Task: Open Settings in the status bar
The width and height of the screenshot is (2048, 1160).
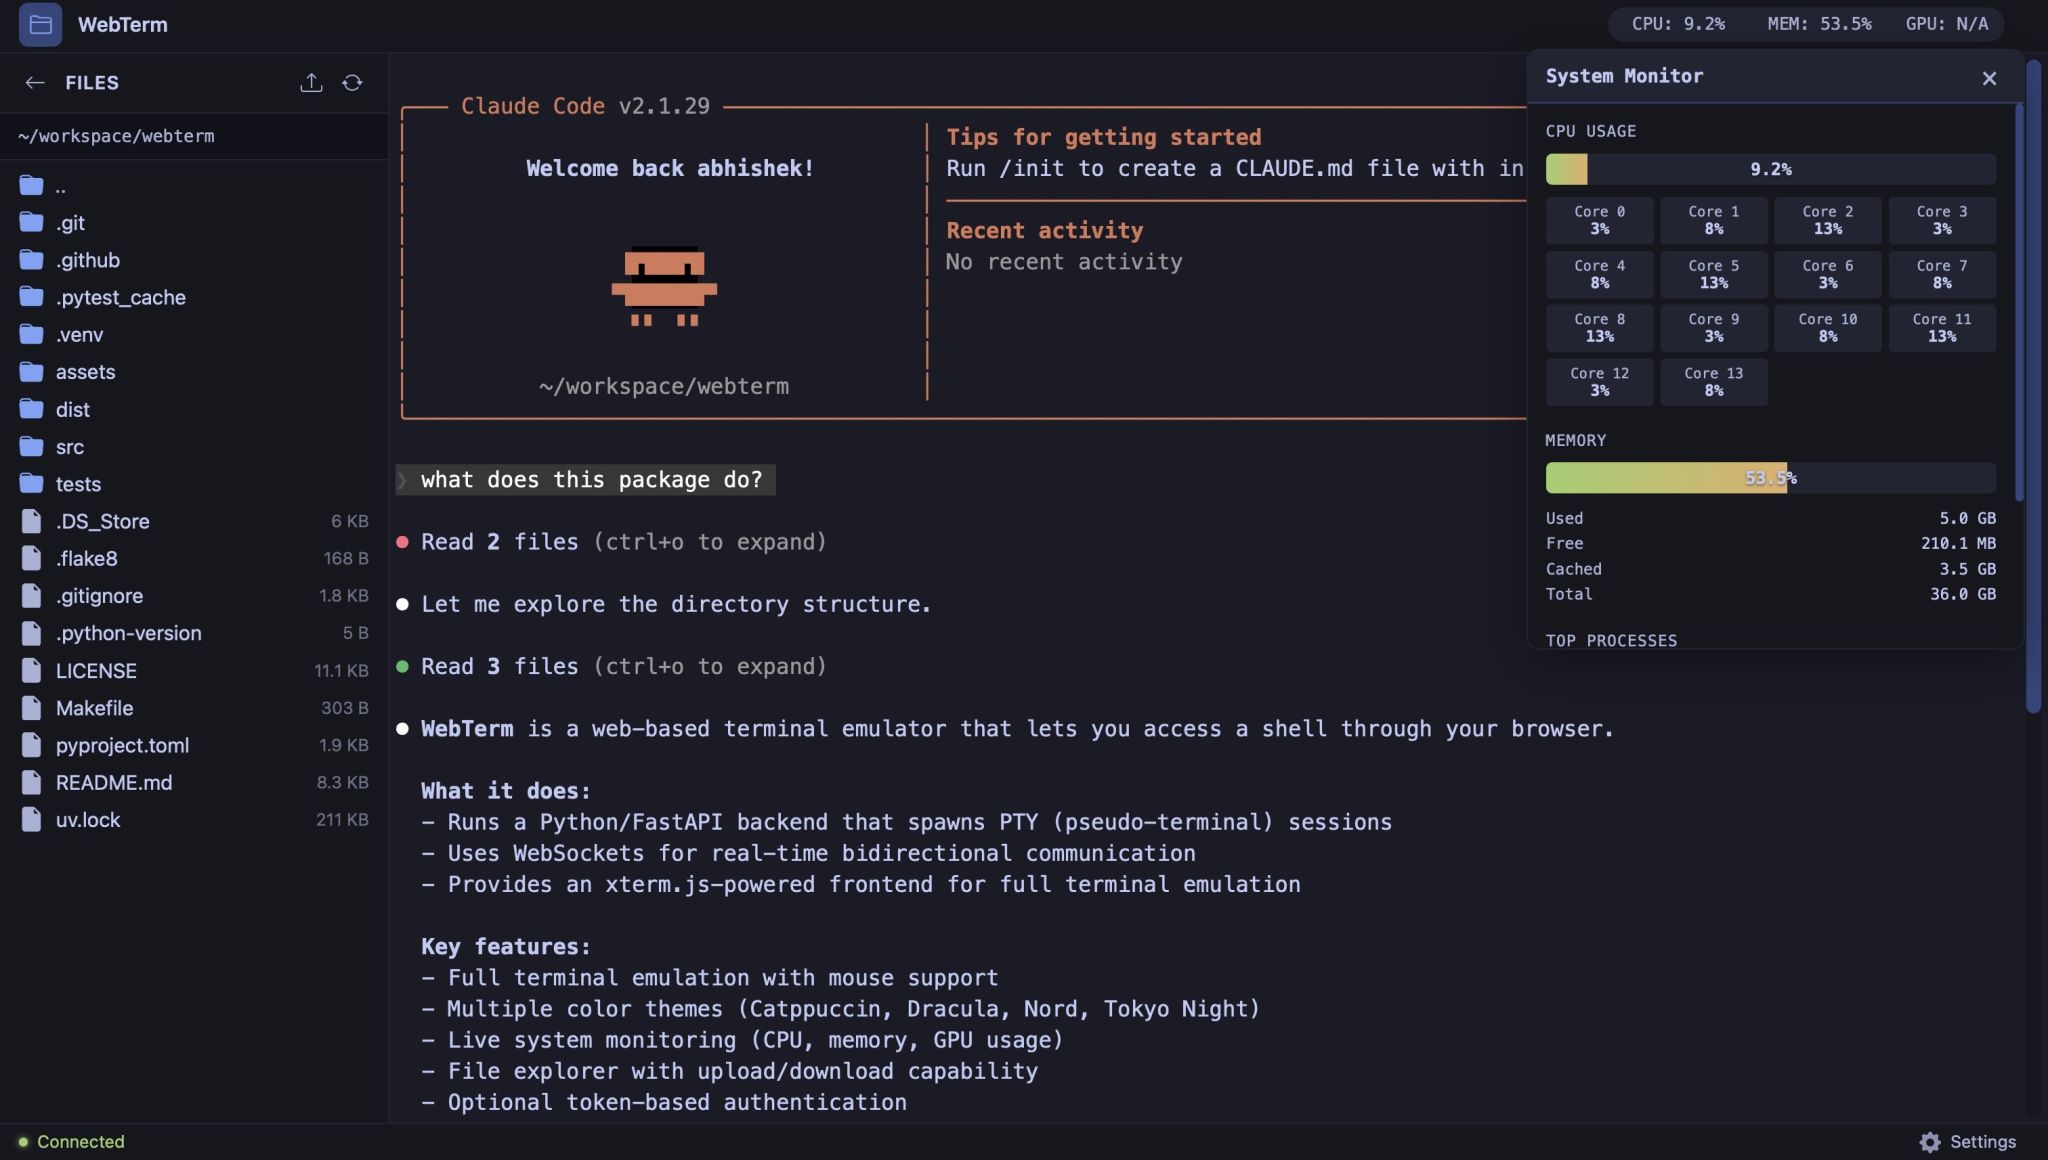Action: point(1967,1142)
